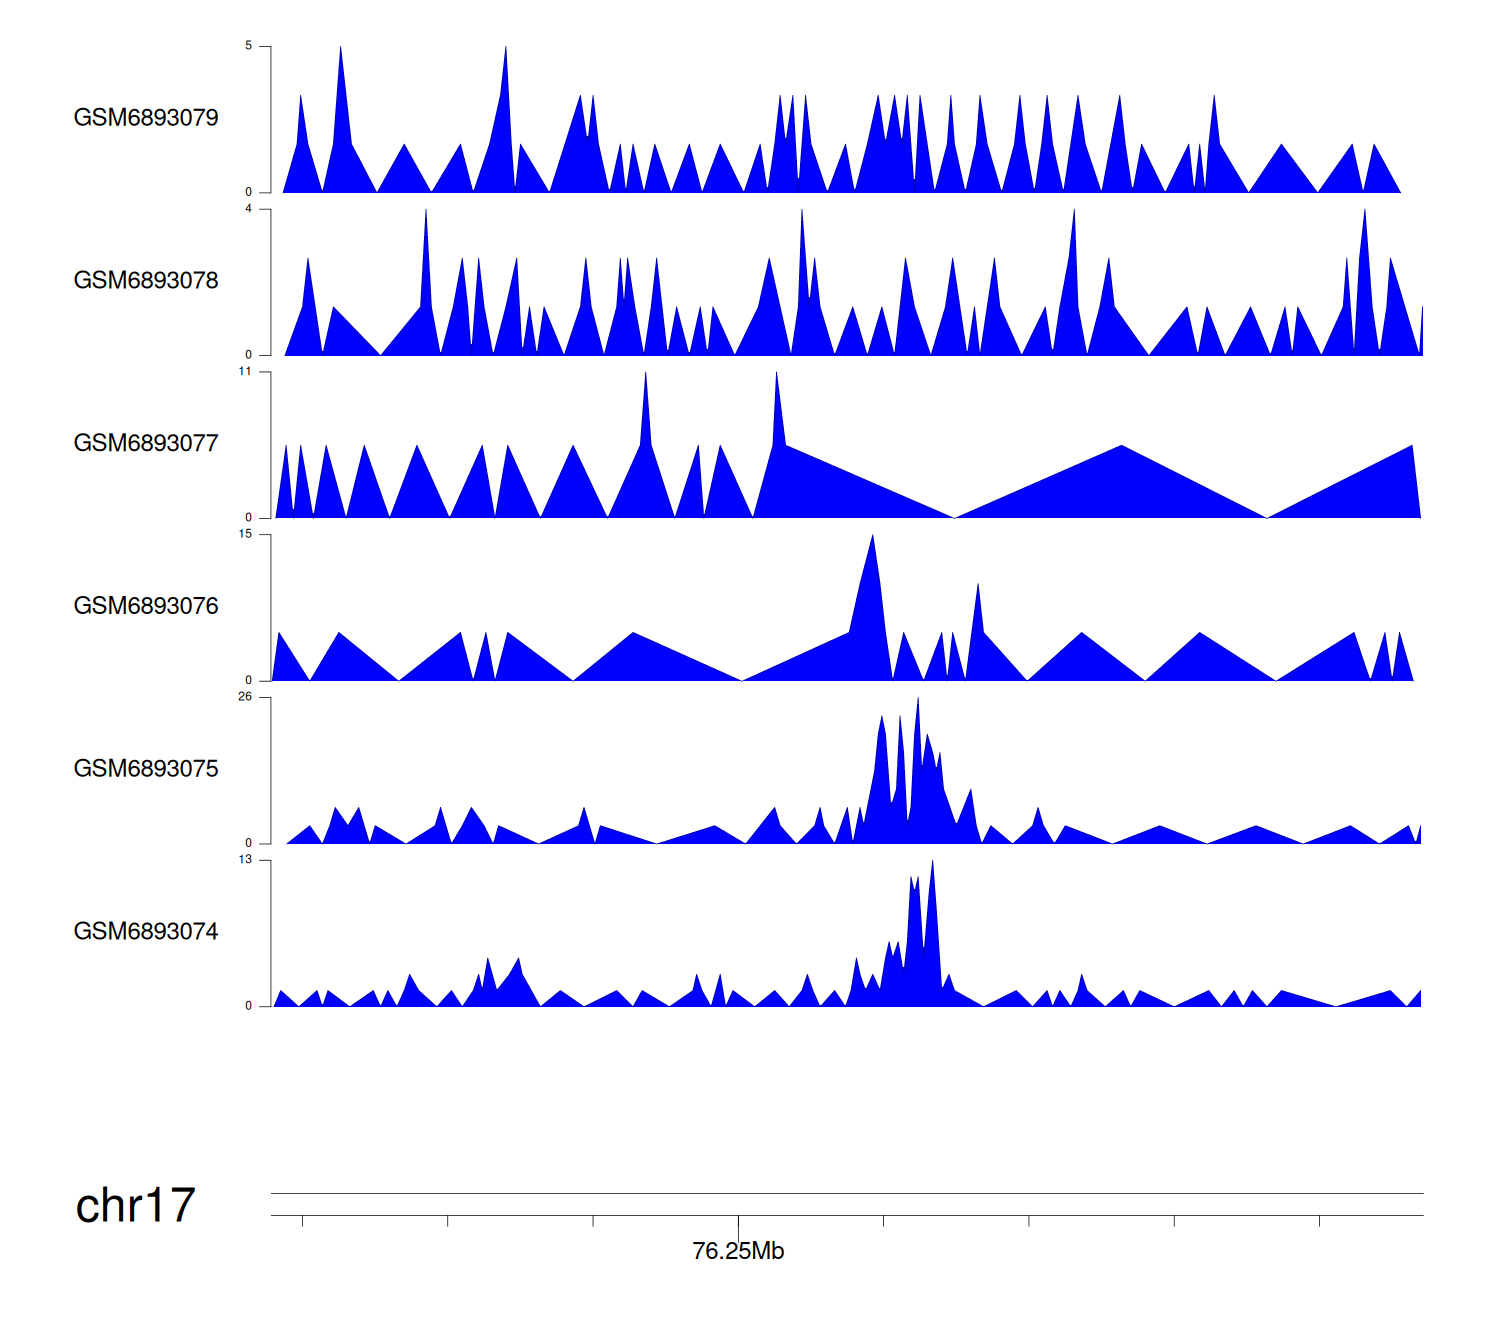Click y-axis maximum label 11
This screenshot has width=1500, height=1320.
point(245,372)
